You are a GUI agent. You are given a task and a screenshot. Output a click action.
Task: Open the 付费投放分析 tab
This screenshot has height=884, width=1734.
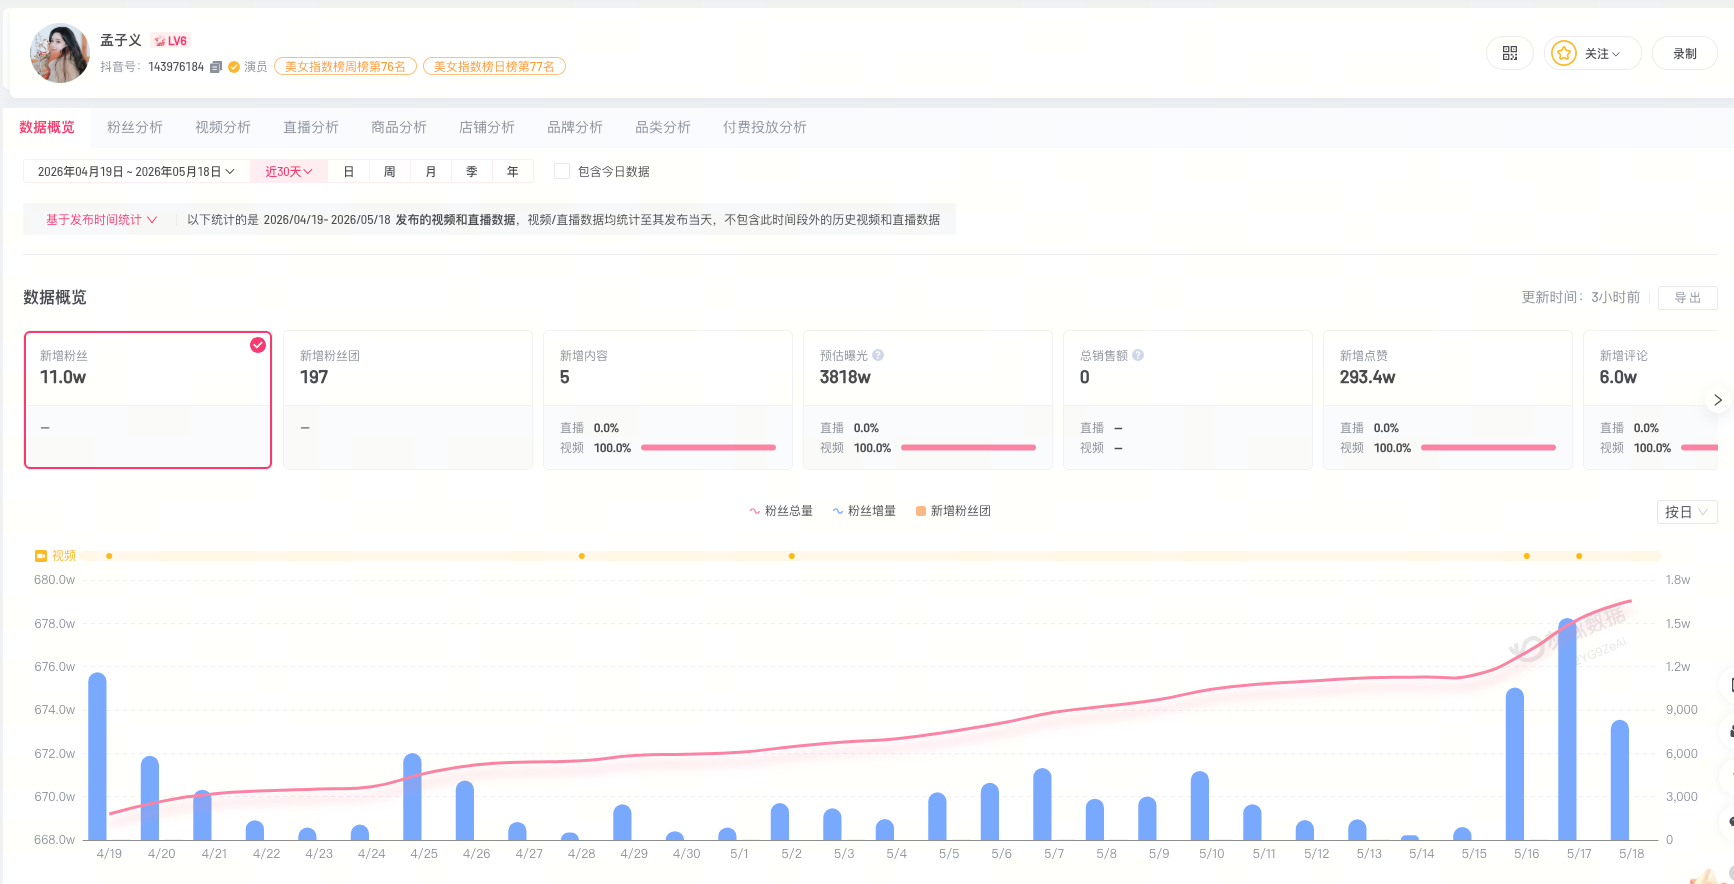click(x=765, y=127)
